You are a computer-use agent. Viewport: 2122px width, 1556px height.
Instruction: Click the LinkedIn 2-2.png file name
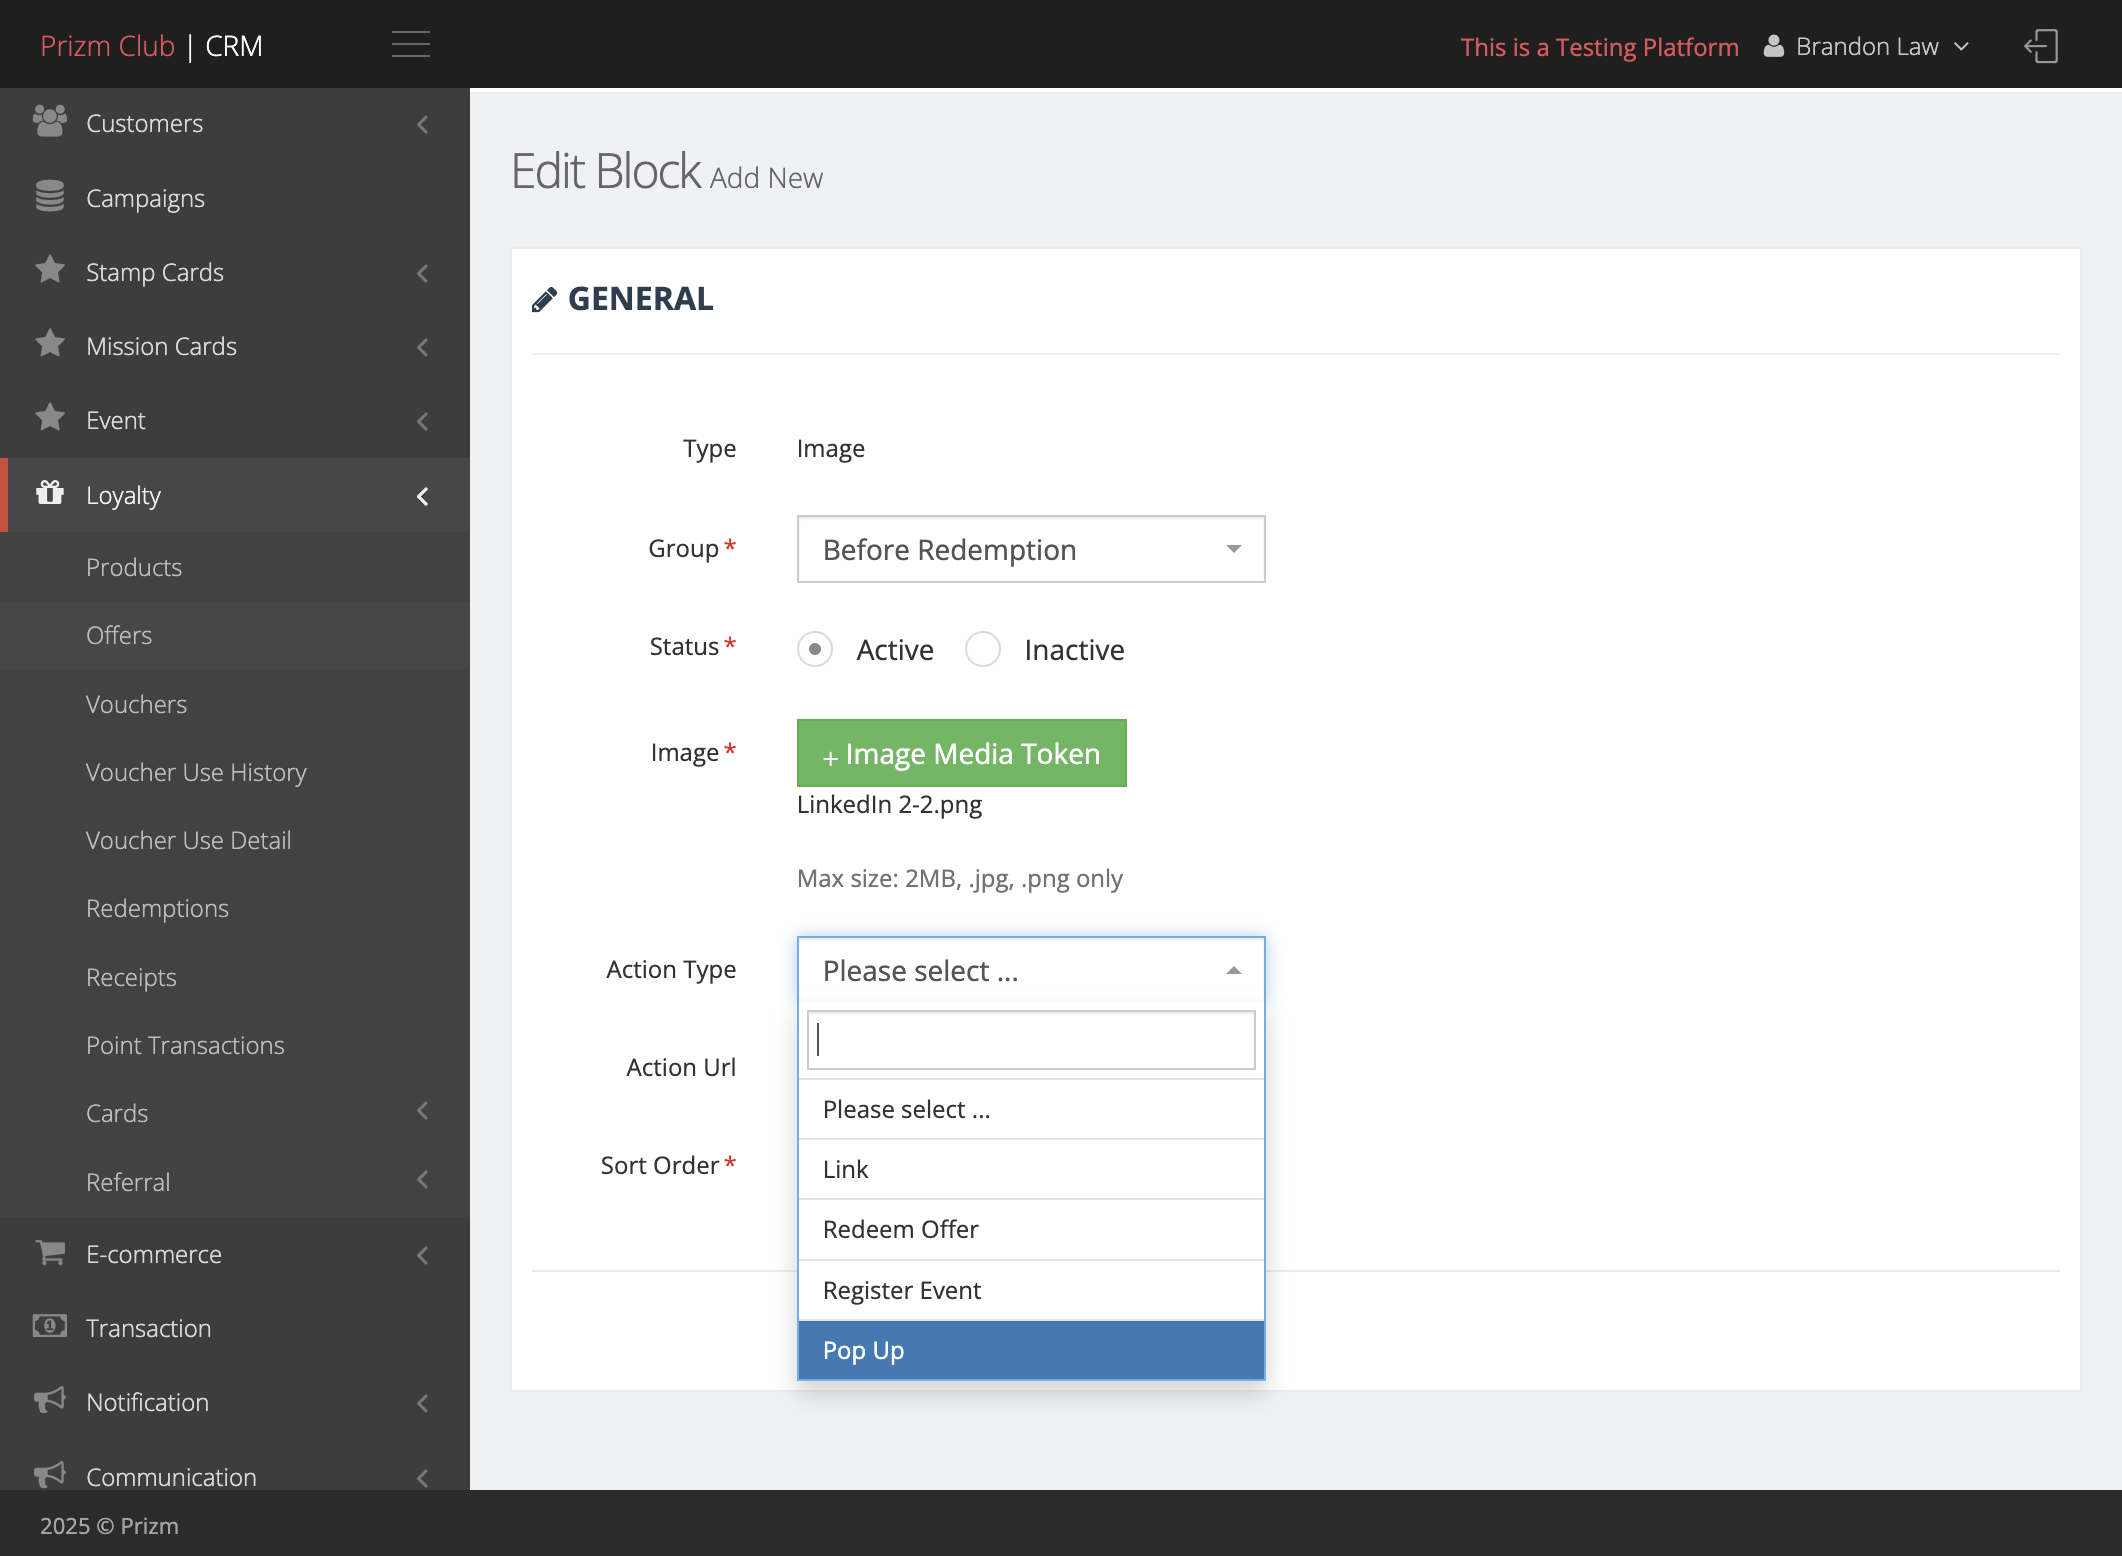pyautogui.click(x=889, y=804)
